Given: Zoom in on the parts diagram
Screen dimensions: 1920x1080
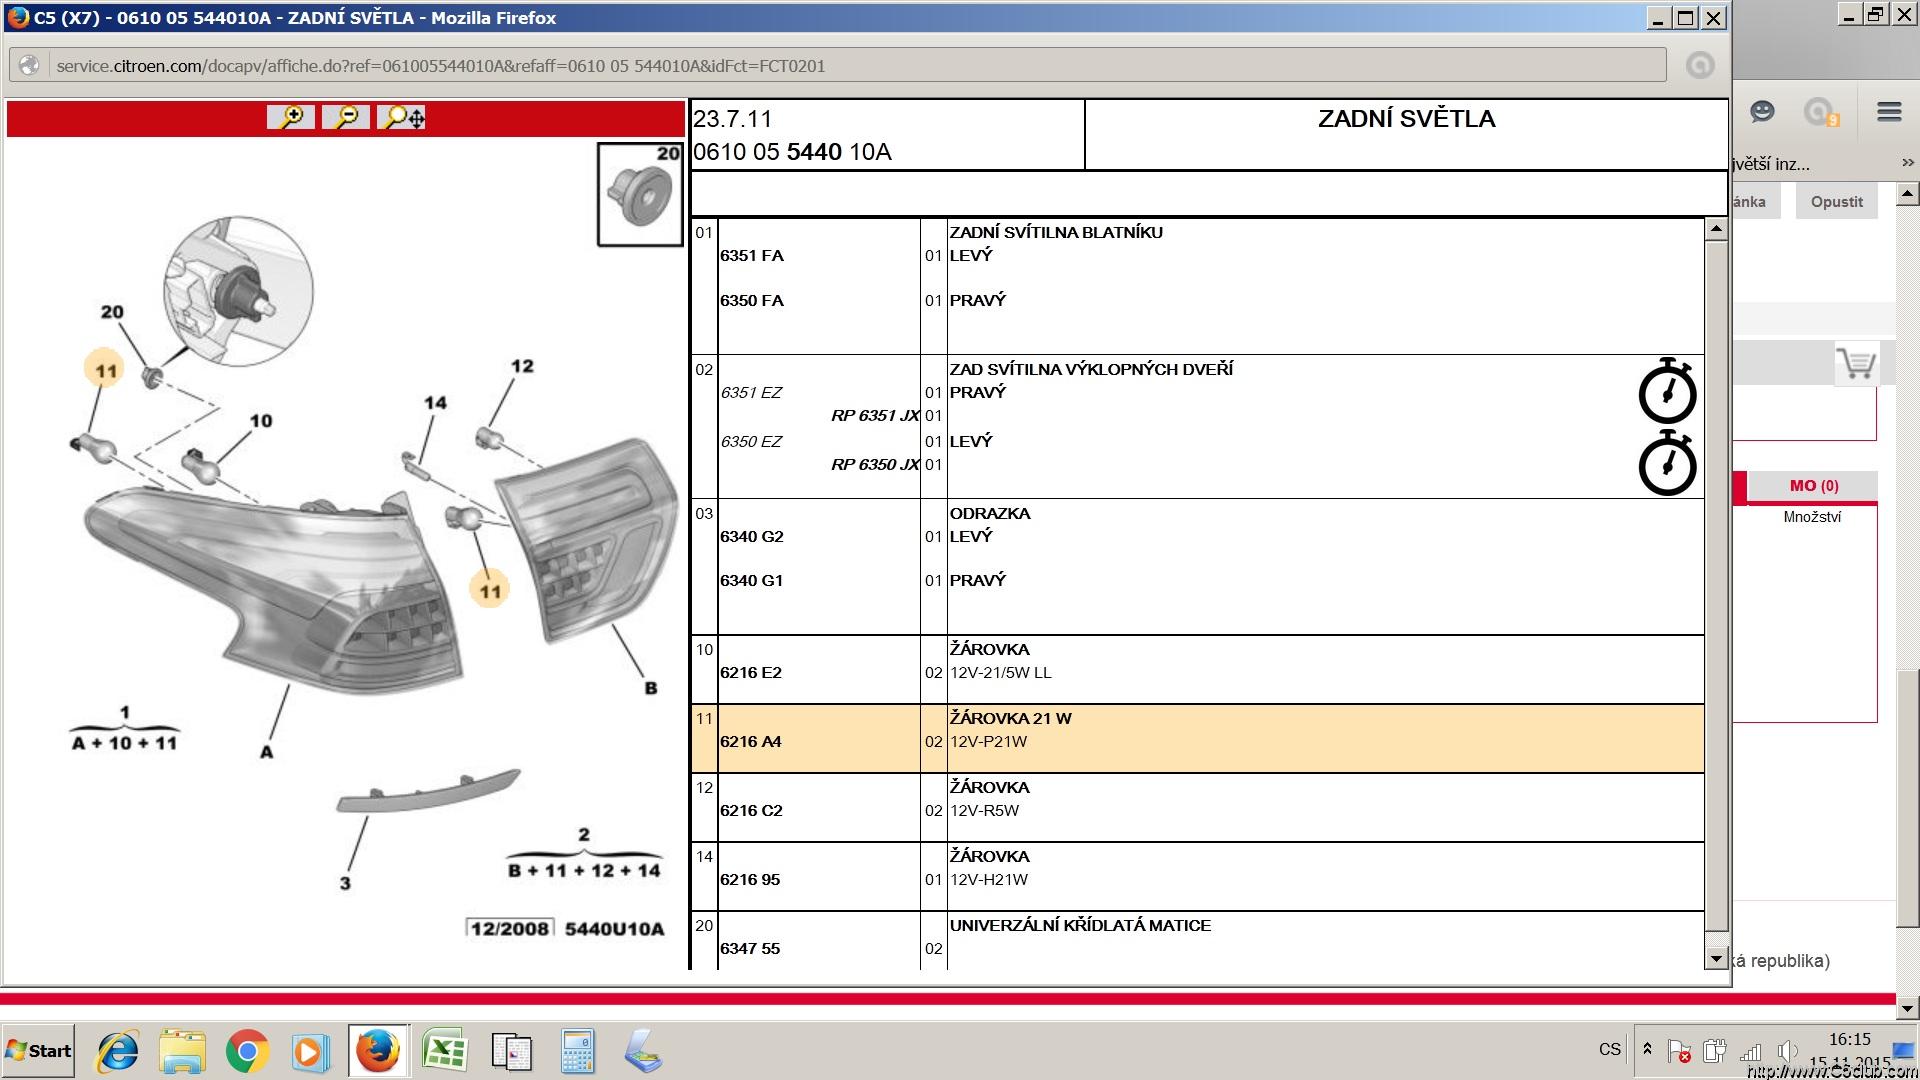Looking at the screenshot, I should click(x=291, y=117).
